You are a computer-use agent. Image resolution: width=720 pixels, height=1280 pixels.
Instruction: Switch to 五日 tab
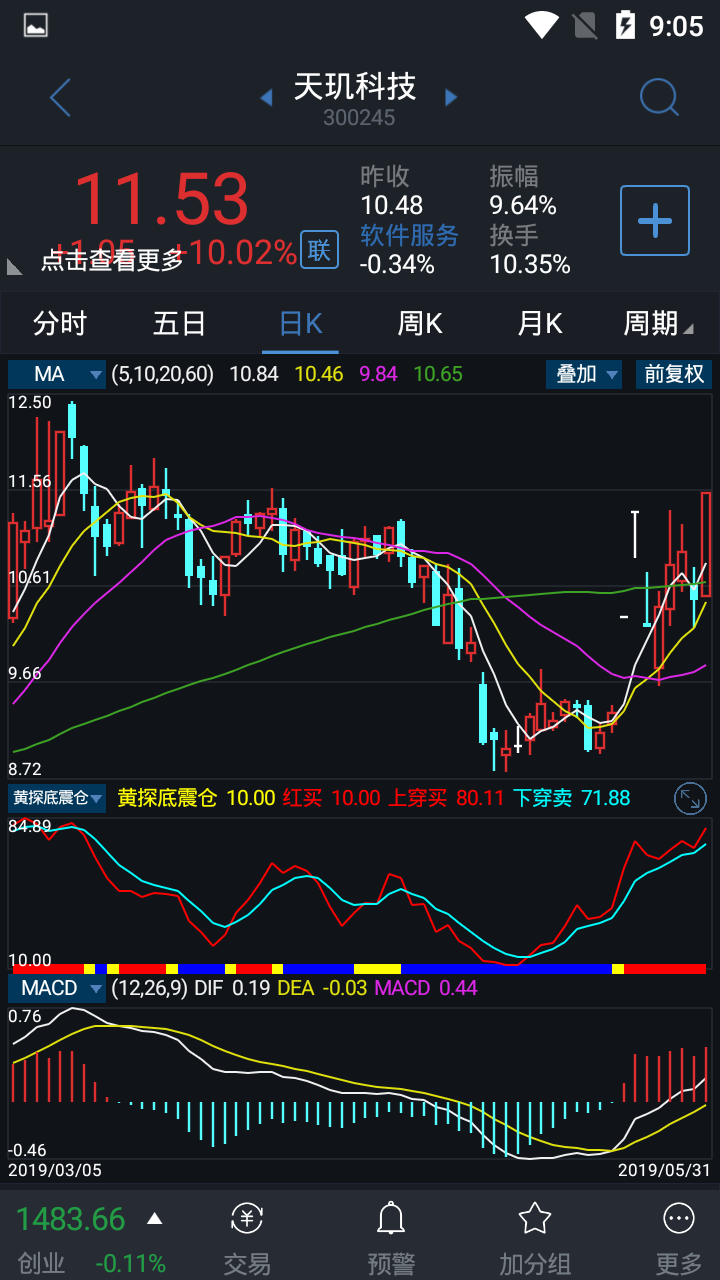180,323
